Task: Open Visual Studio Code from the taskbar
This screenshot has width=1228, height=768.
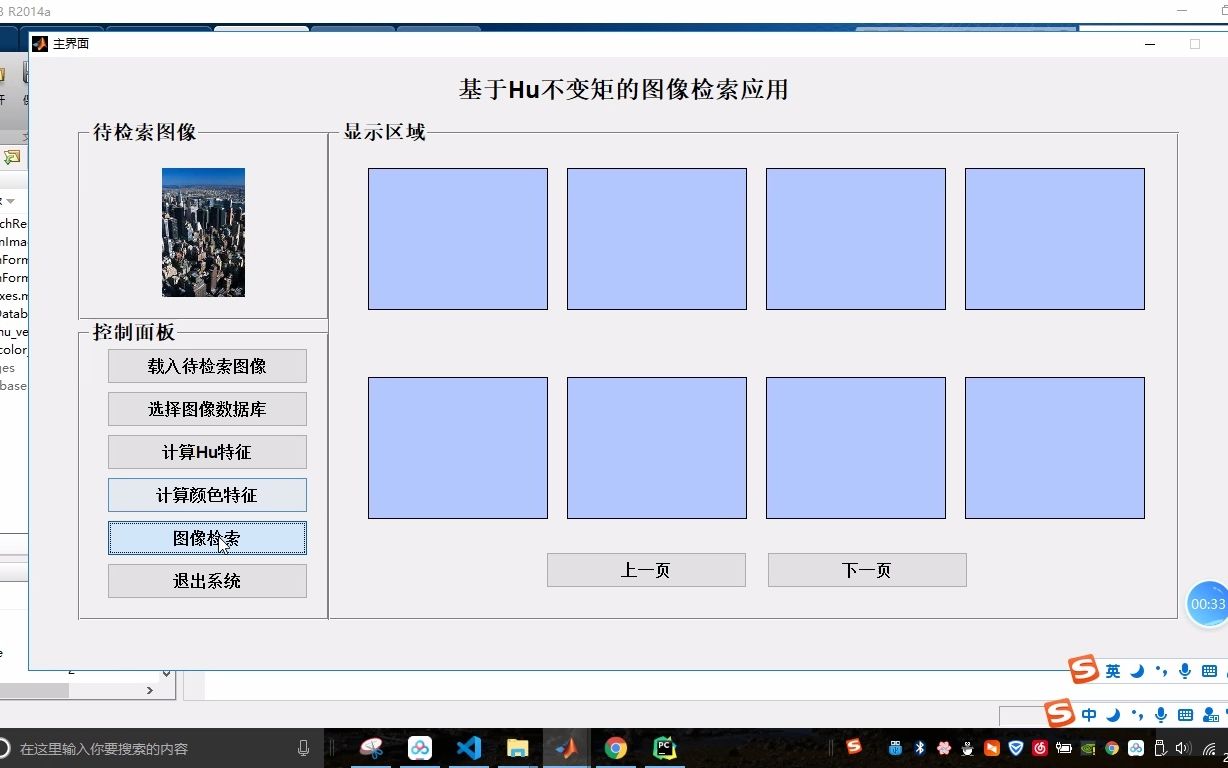Action: click(469, 748)
